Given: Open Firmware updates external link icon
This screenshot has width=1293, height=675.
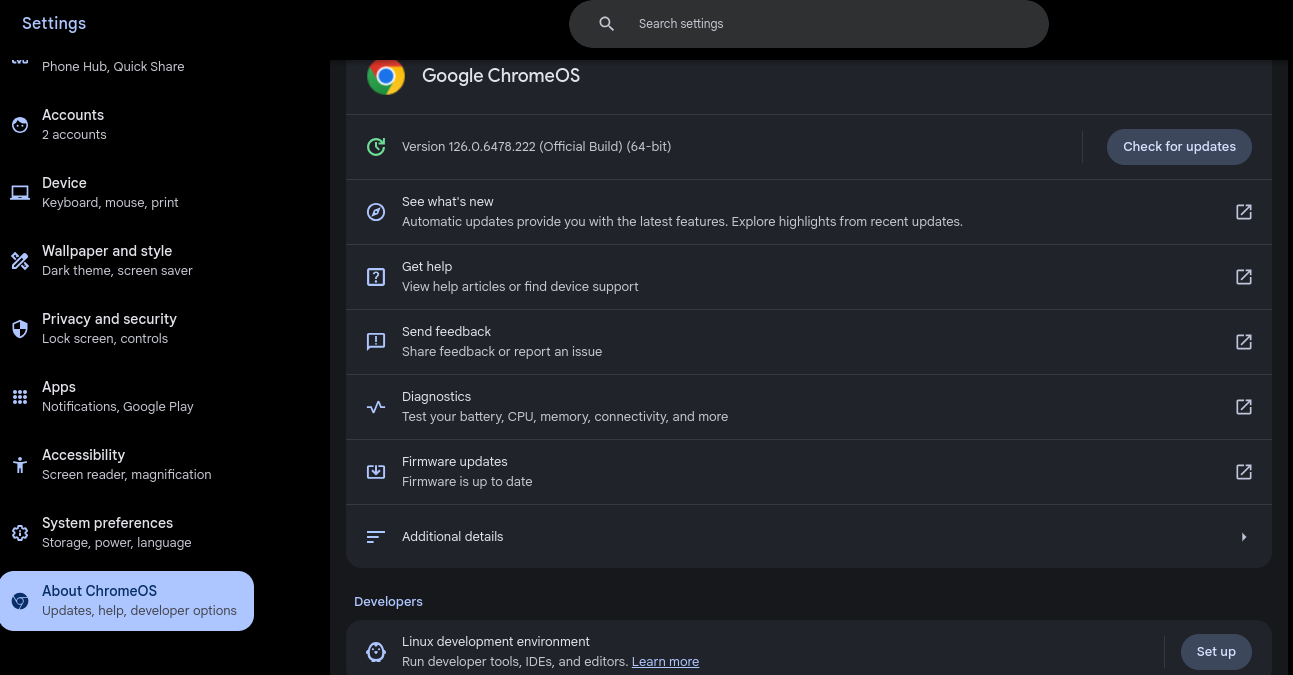Looking at the screenshot, I should 1244,472.
